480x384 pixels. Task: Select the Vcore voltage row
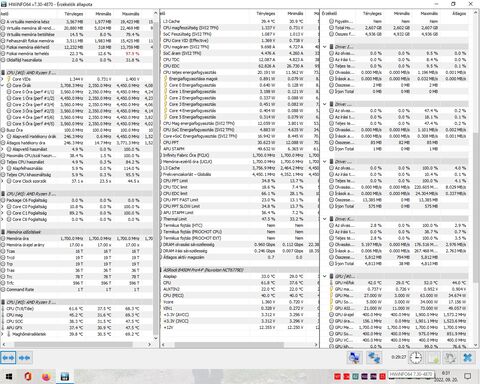pyautogui.click(x=239, y=302)
